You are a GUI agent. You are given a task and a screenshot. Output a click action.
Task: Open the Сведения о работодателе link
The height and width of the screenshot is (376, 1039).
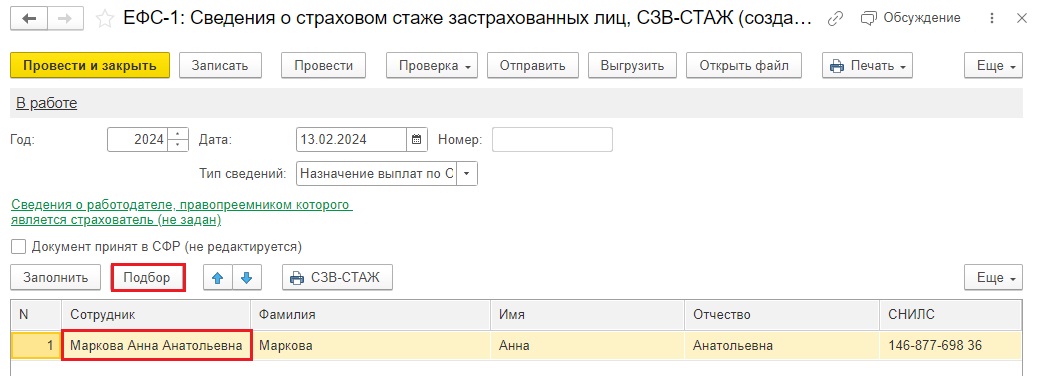click(182, 212)
